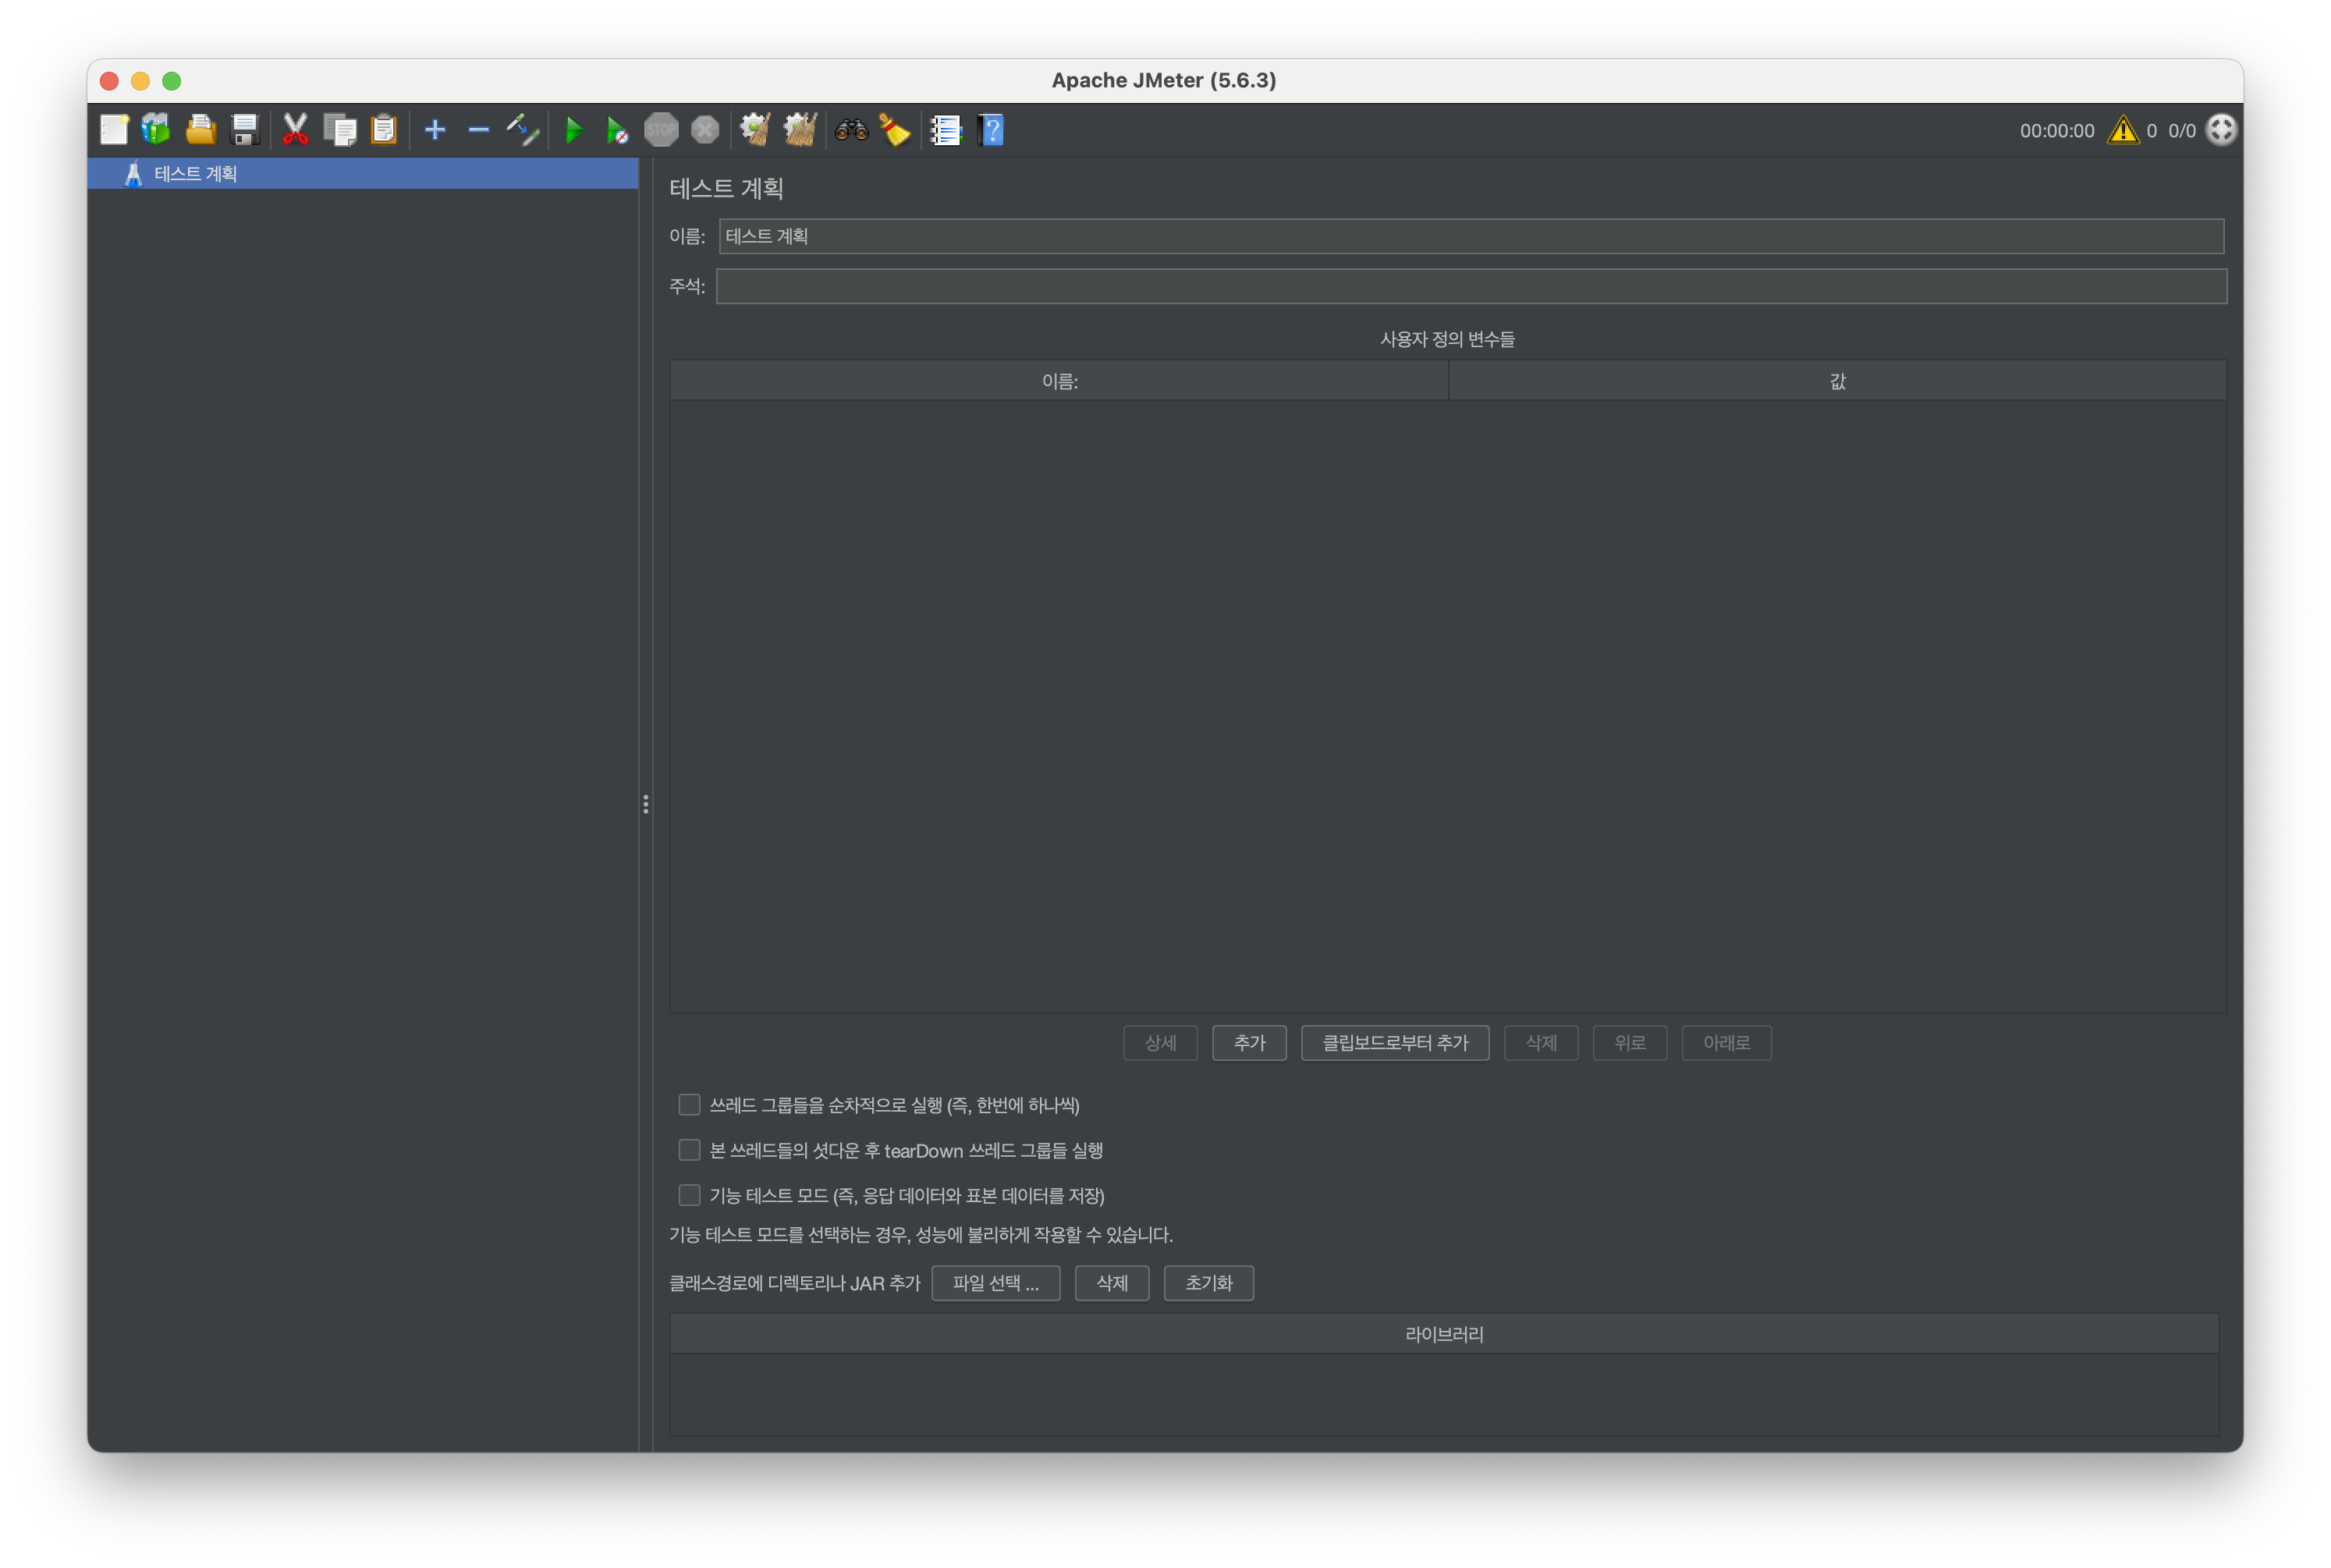Toggle functional test mode checkbox

[x=689, y=1195]
